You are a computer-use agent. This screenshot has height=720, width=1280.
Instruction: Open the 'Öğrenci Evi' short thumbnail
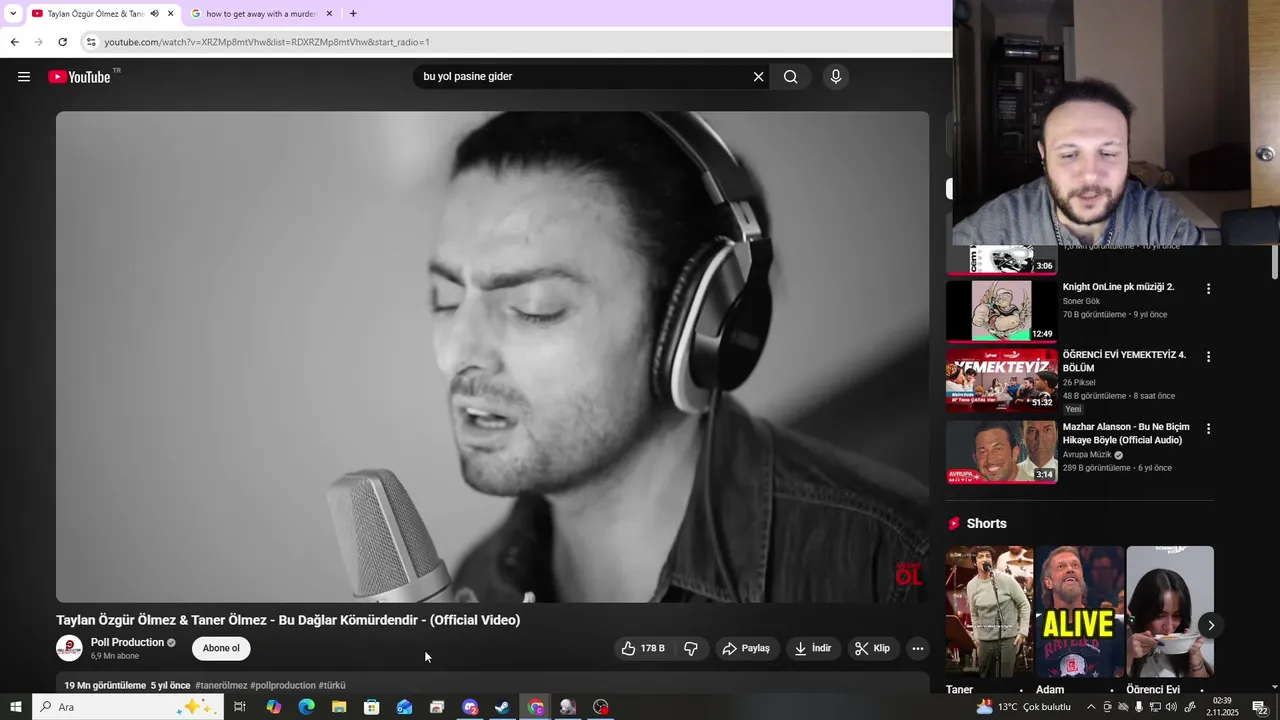click(1170, 612)
